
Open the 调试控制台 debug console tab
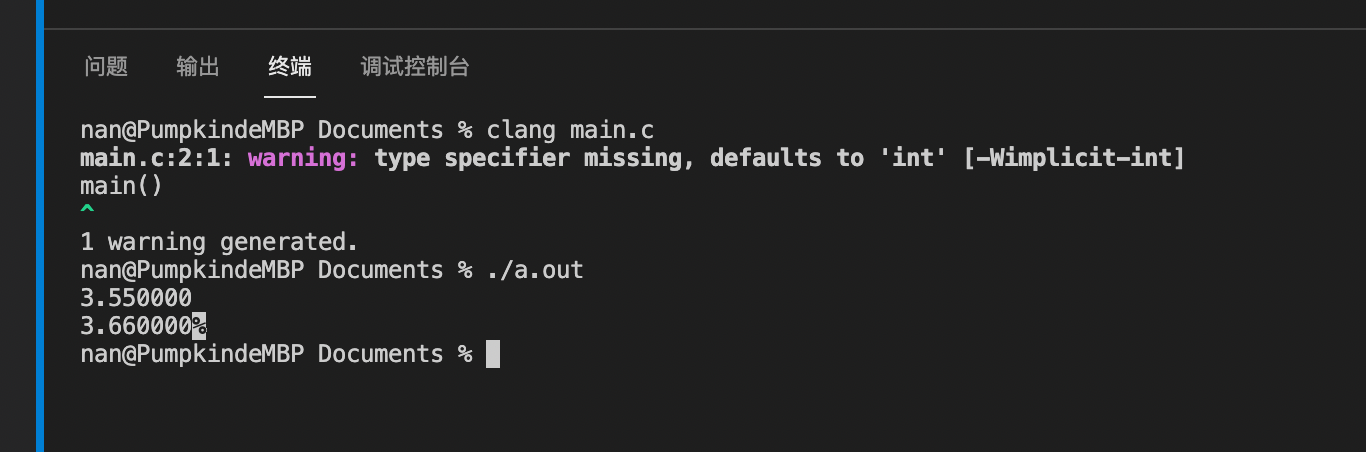coord(415,67)
